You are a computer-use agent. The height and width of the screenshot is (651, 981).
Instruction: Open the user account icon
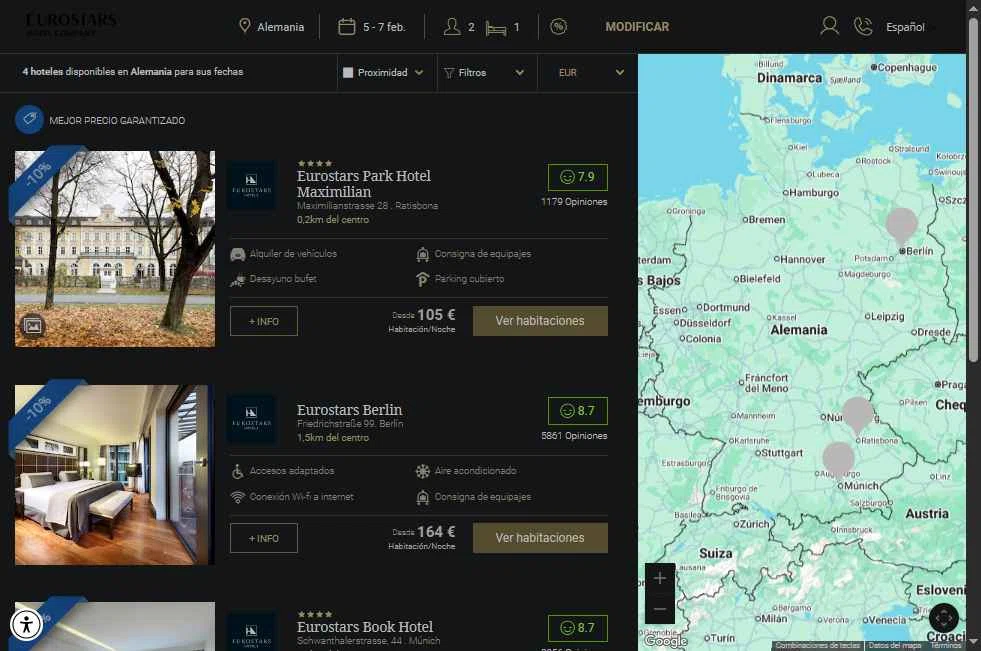(829, 26)
